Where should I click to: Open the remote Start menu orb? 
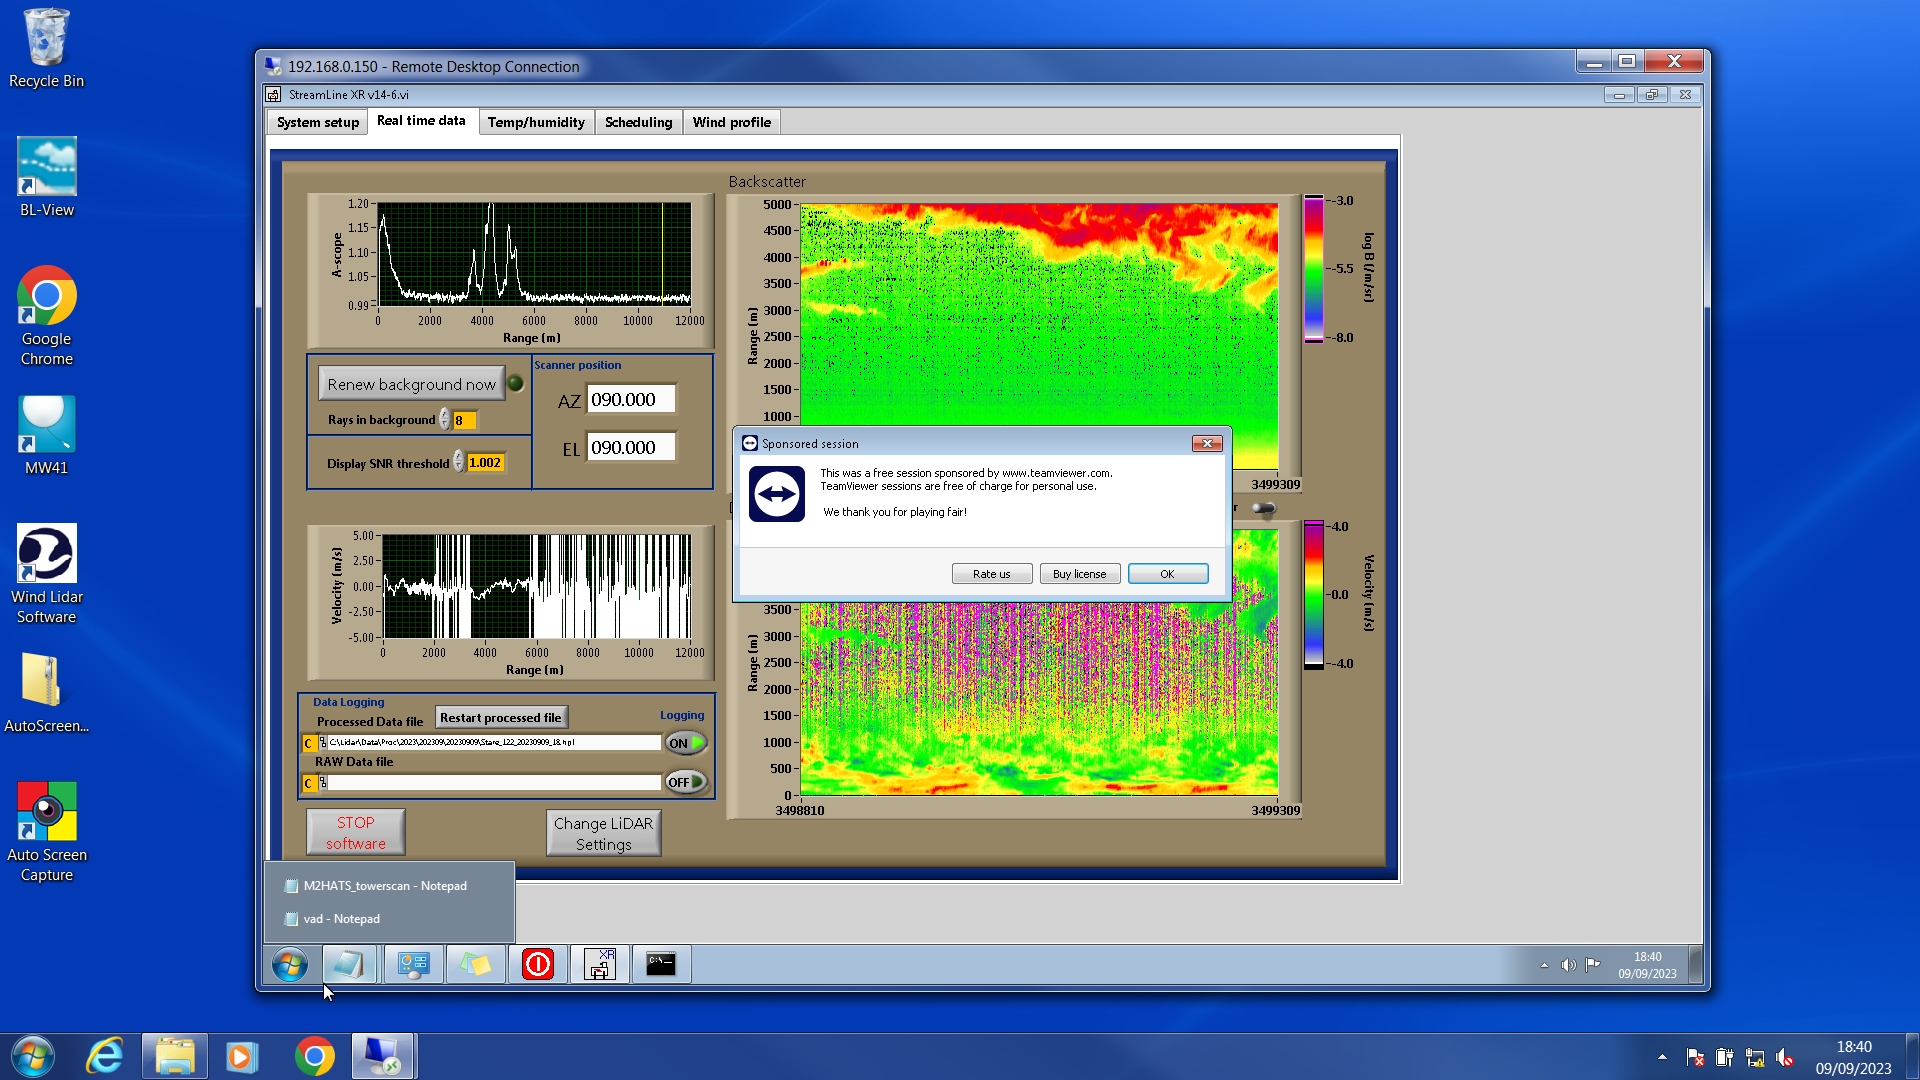(x=290, y=964)
